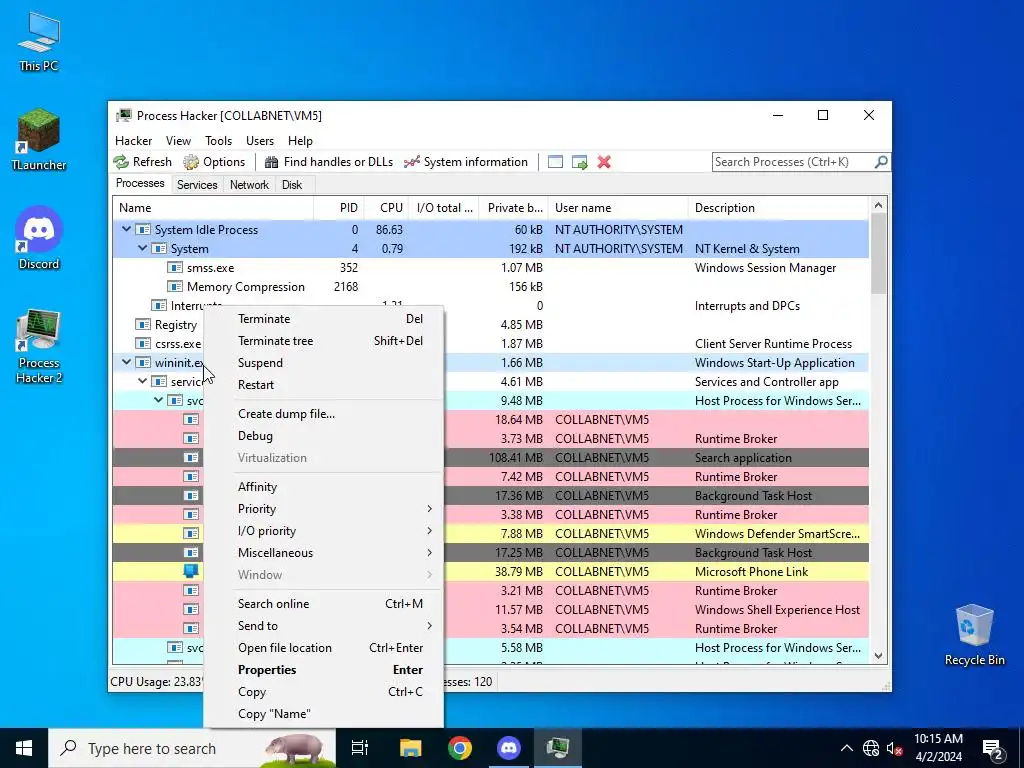Open Find handles or DLLs
The width and height of the screenshot is (1024, 768).
coord(328,162)
